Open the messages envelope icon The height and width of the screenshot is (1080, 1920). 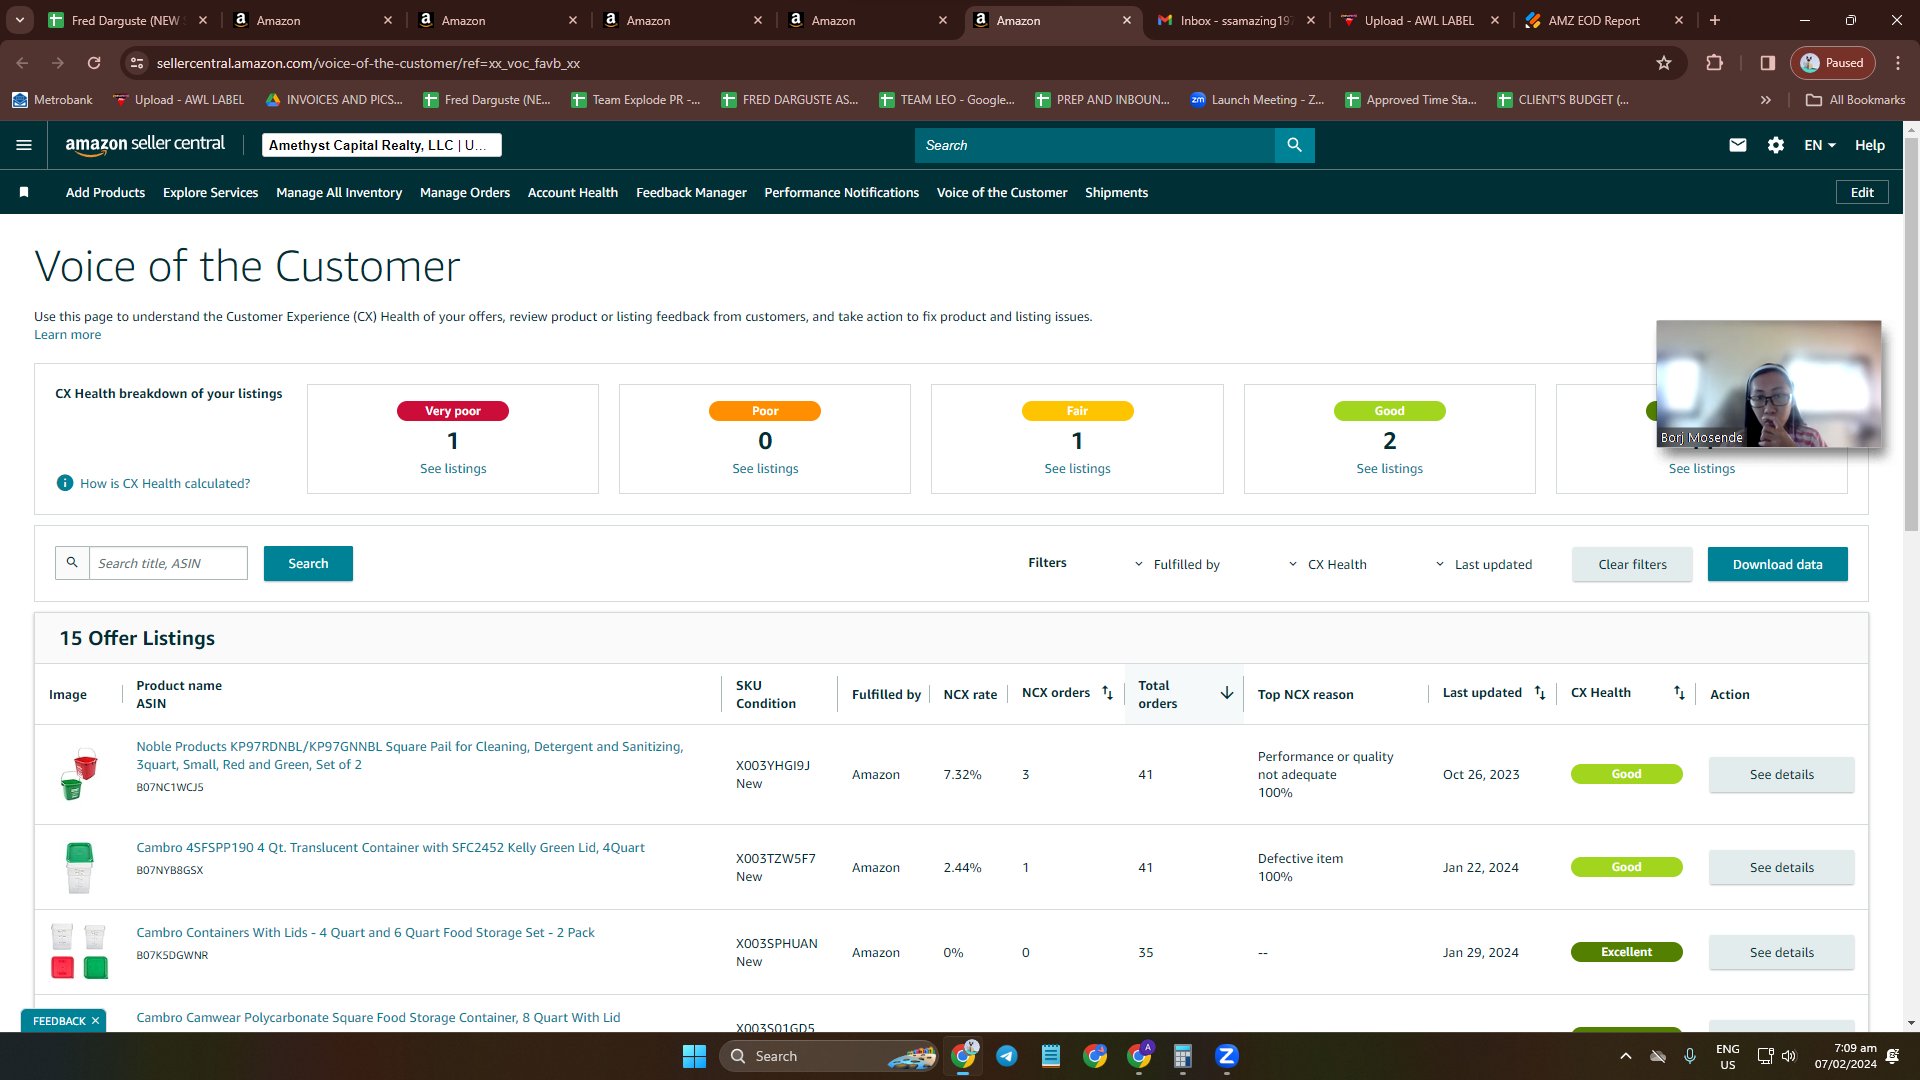click(x=1738, y=145)
